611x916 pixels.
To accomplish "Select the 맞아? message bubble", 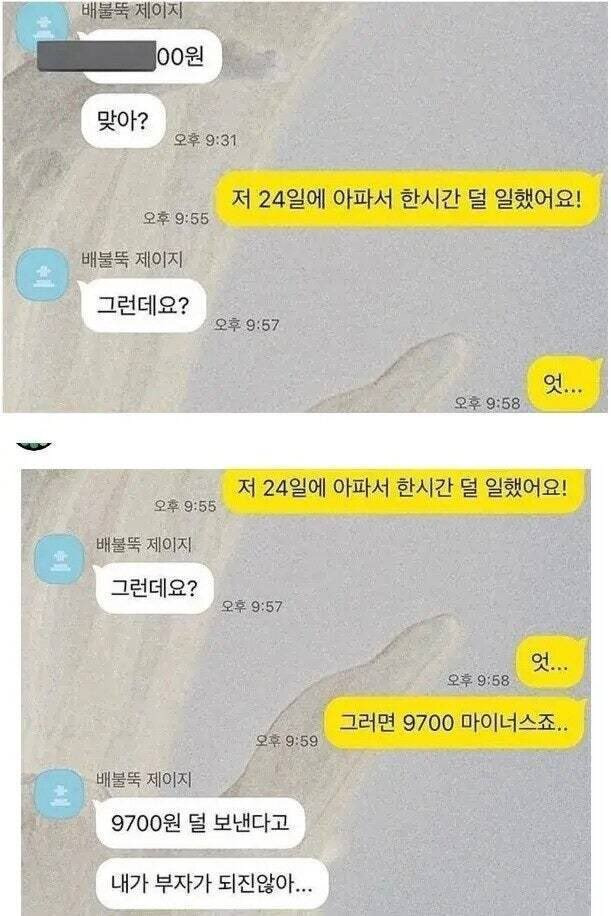I will point(123,121).
